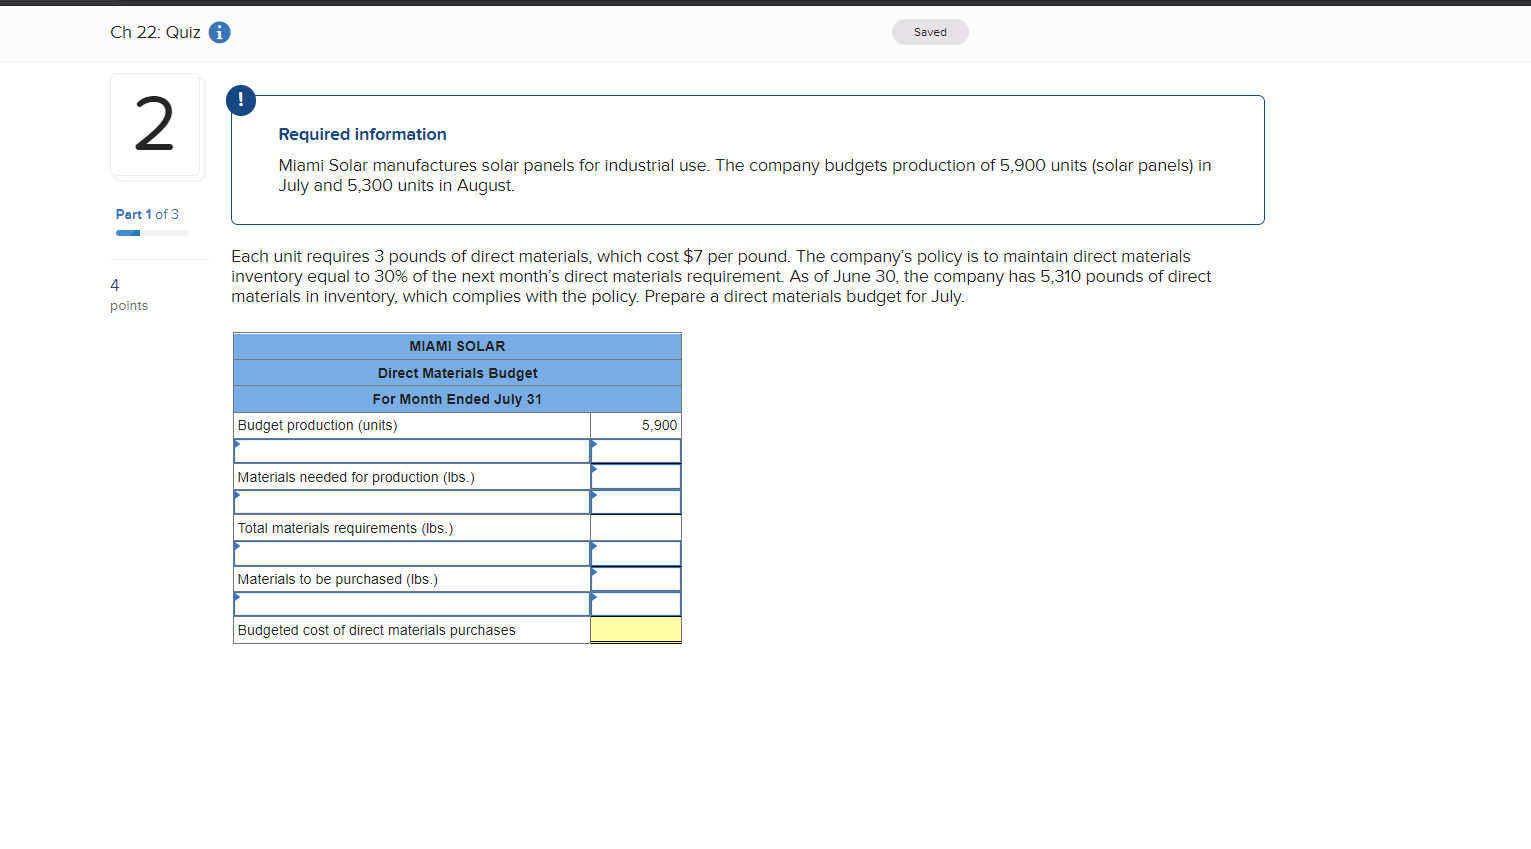Viewport: 1531px width, 849px height.
Task: Open the dropdown below Total materials requirements
Action: pyautogui.click(x=412, y=553)
